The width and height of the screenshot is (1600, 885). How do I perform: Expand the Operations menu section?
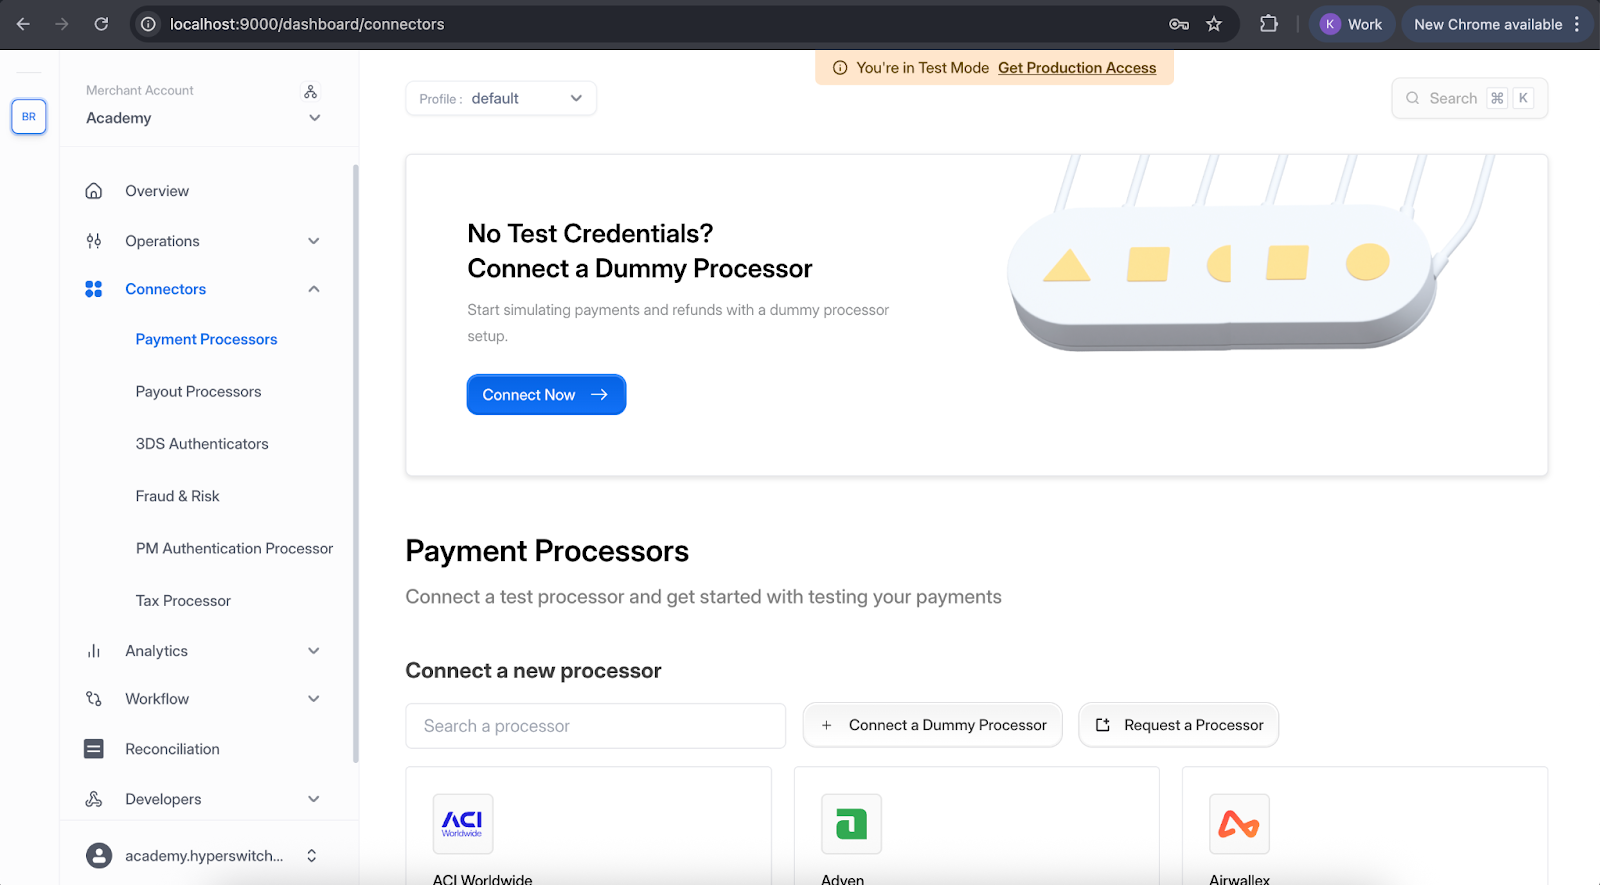[x=314, y=241]
